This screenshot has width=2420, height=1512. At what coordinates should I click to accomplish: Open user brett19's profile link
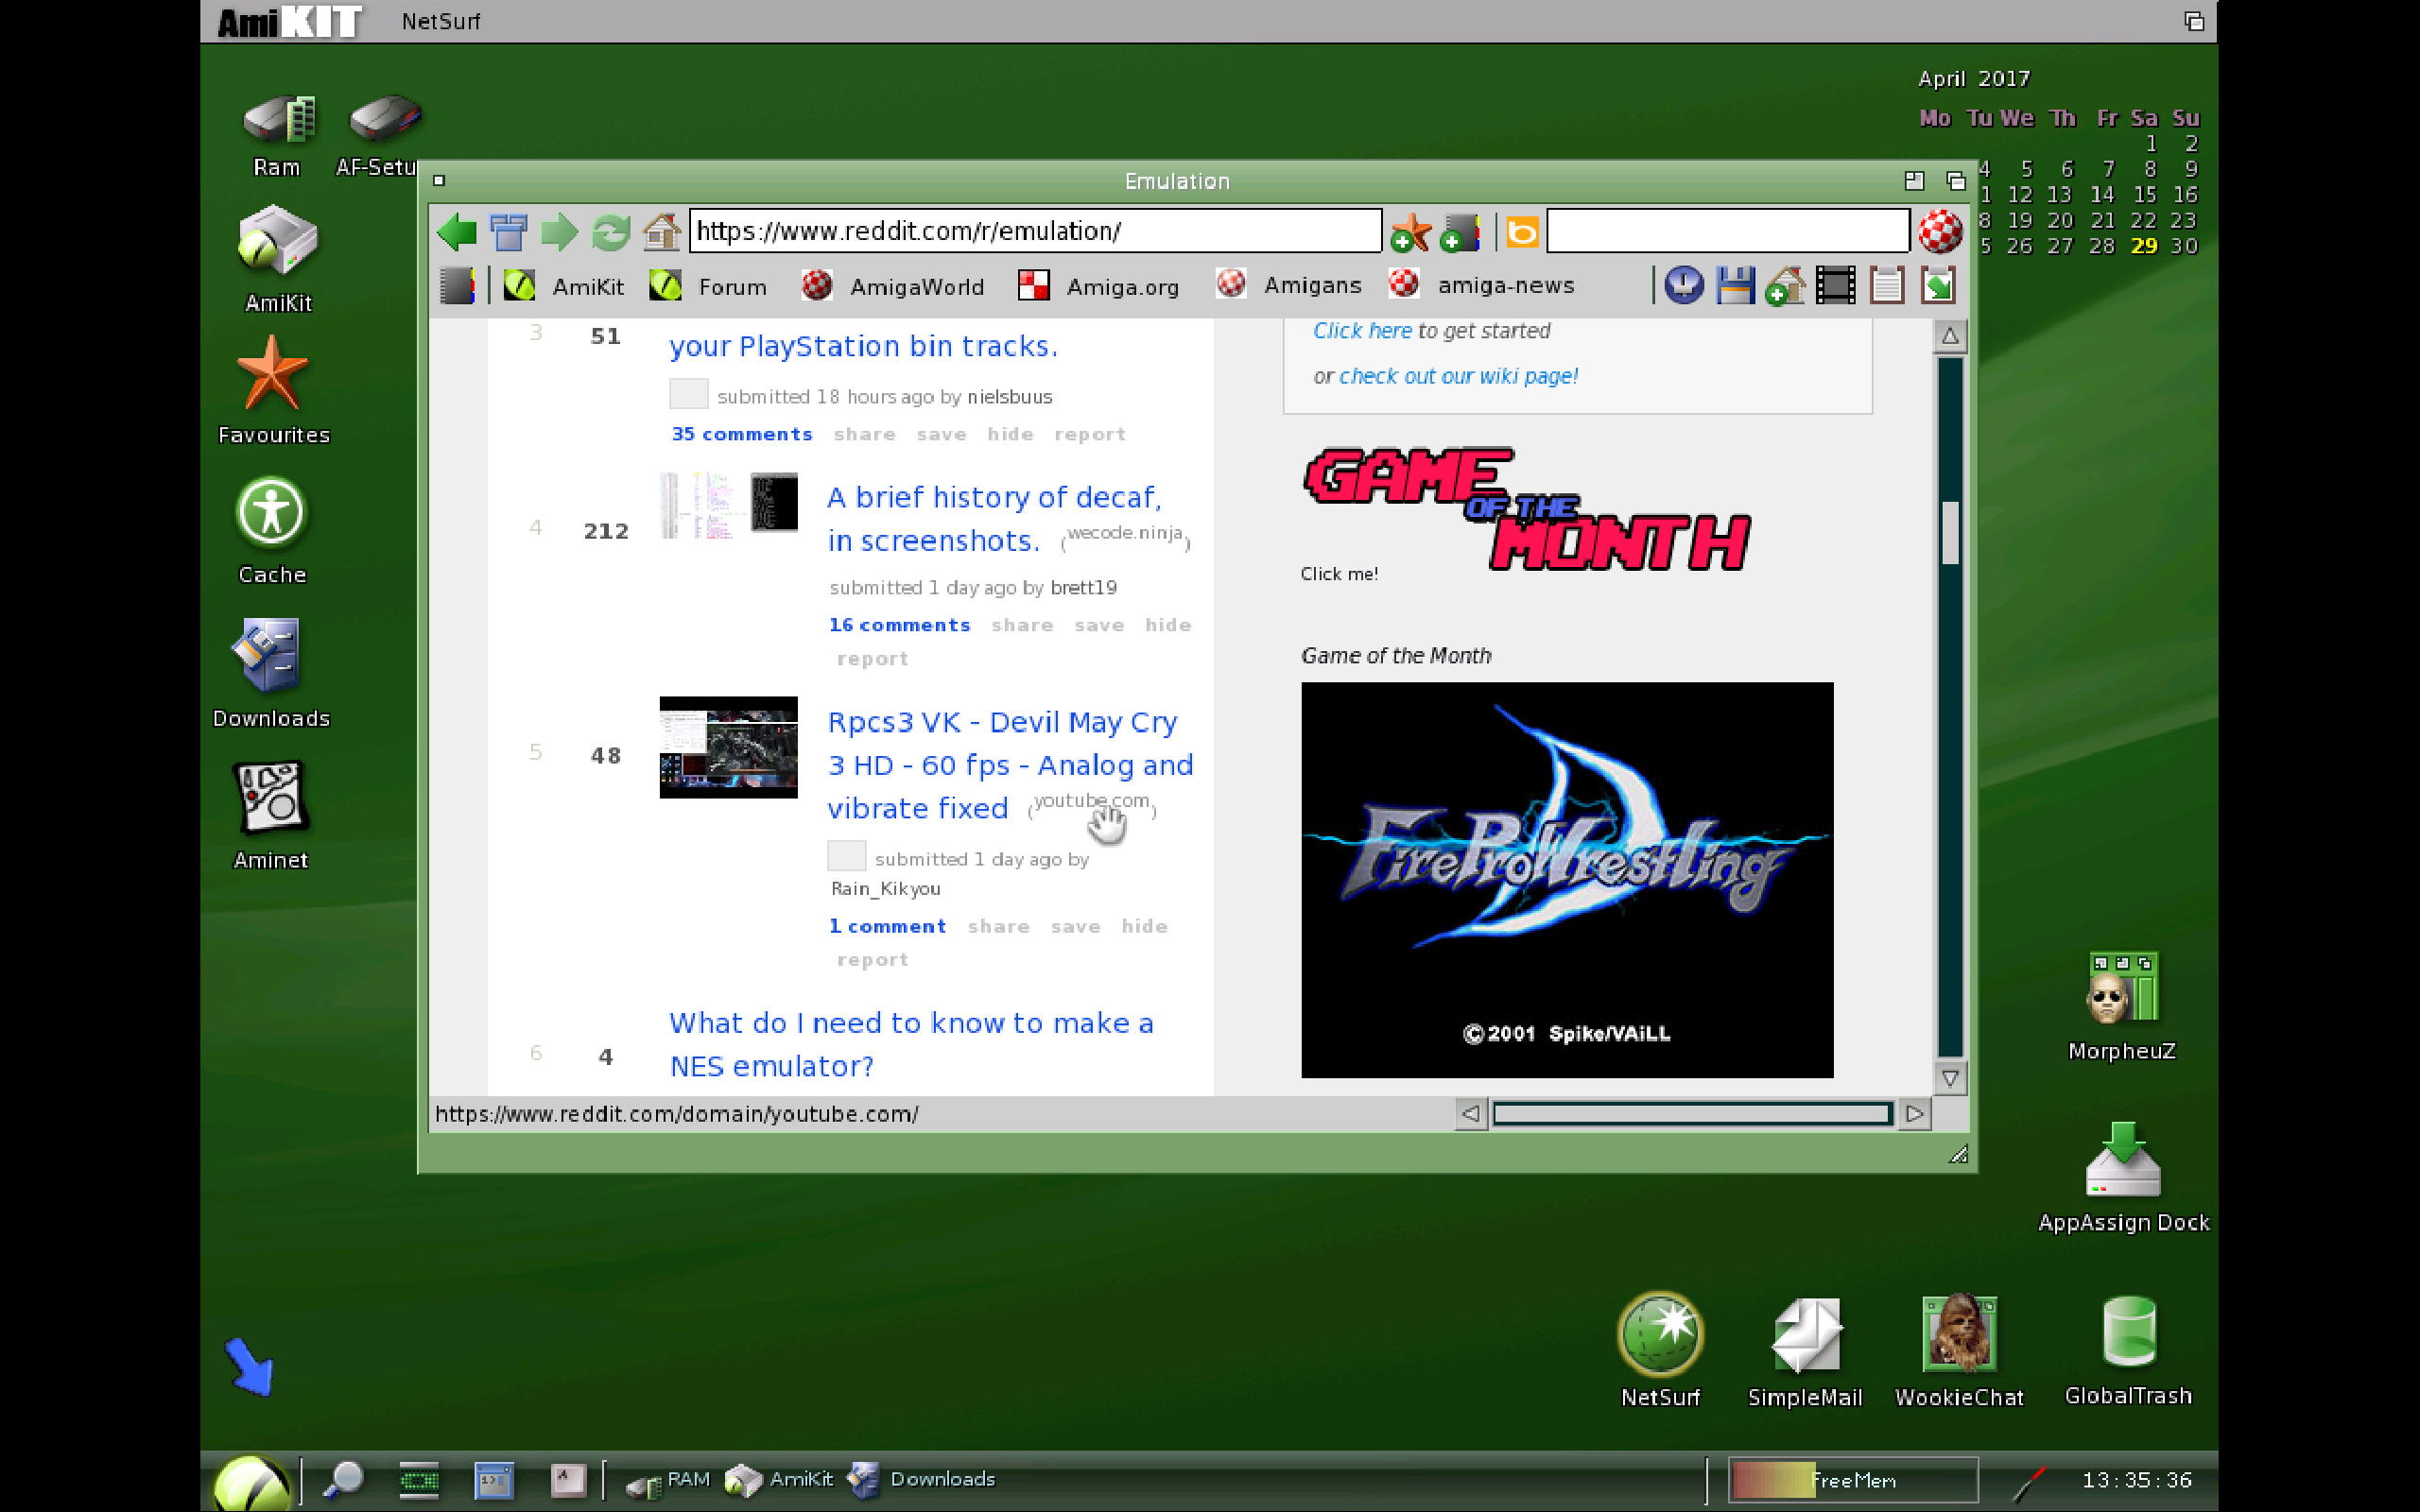[1083, 588]
